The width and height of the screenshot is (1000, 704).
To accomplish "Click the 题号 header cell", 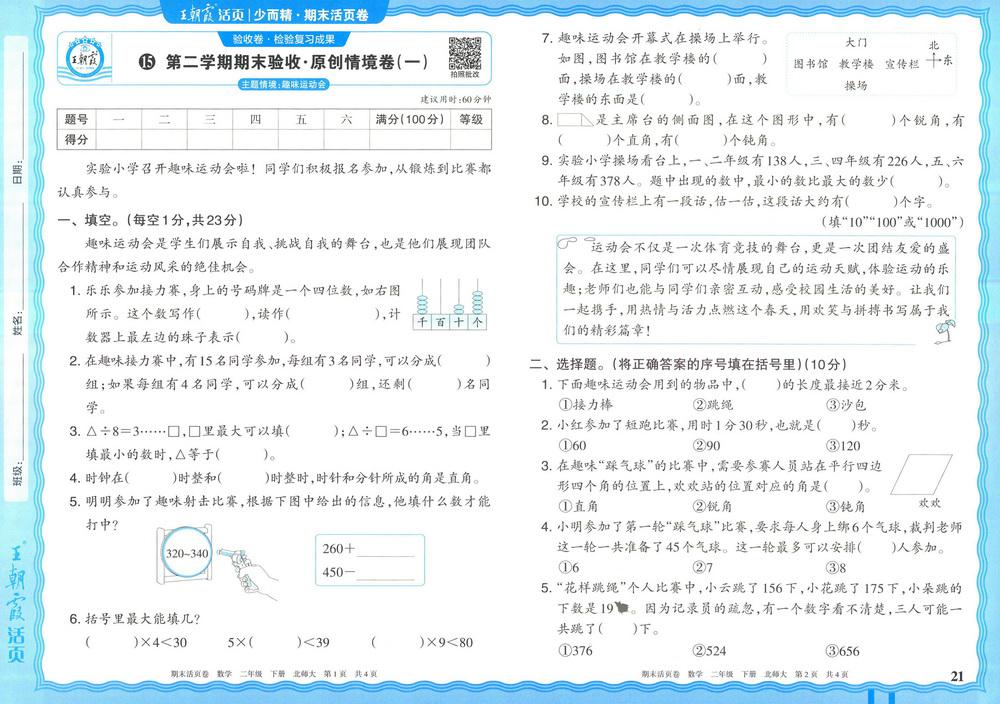I will click(77, 119).
